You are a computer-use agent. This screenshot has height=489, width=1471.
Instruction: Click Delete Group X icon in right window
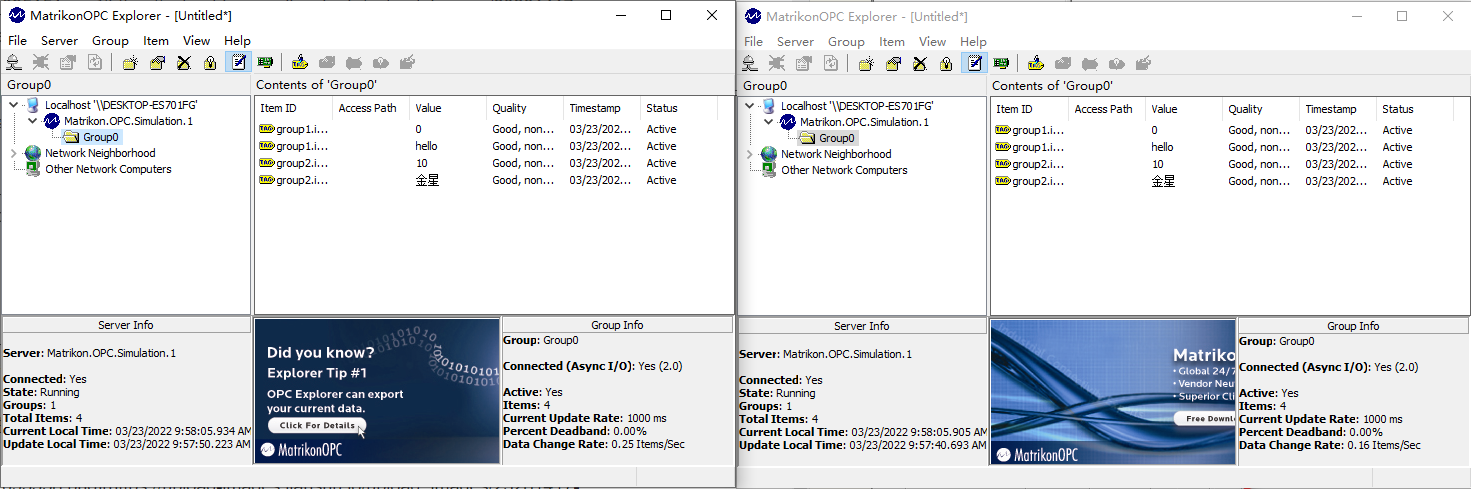click(x=920, y=63)
